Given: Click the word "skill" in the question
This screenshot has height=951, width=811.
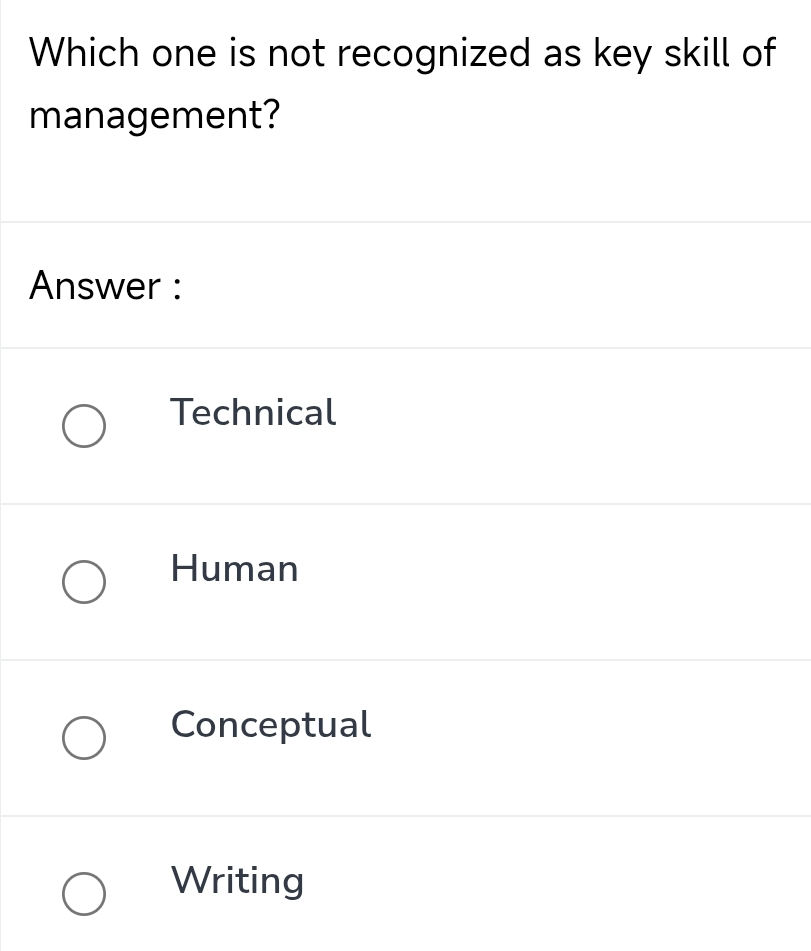Looking at the screenshot, I should (697, 53).
